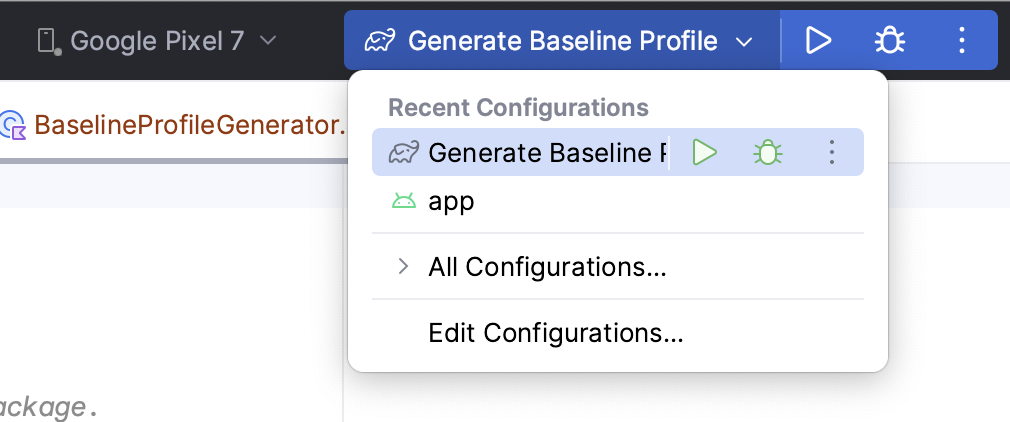Open the more options menu for the Generate Baseline row
This screenshot has height=422, width=1010.
coord(832,153)
